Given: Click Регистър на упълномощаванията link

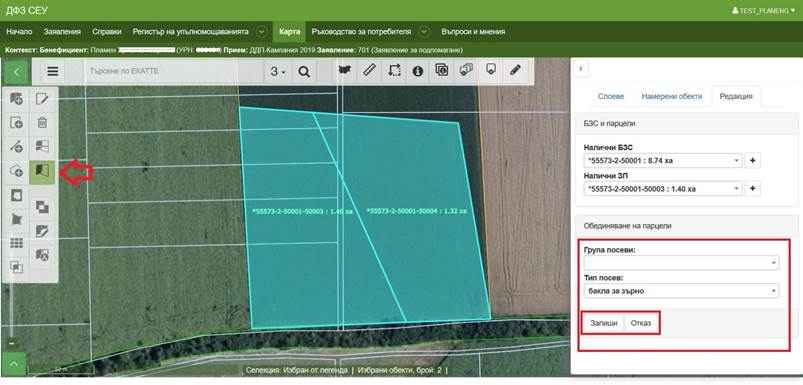Looking at the screenshot, I should pos(191,32).
